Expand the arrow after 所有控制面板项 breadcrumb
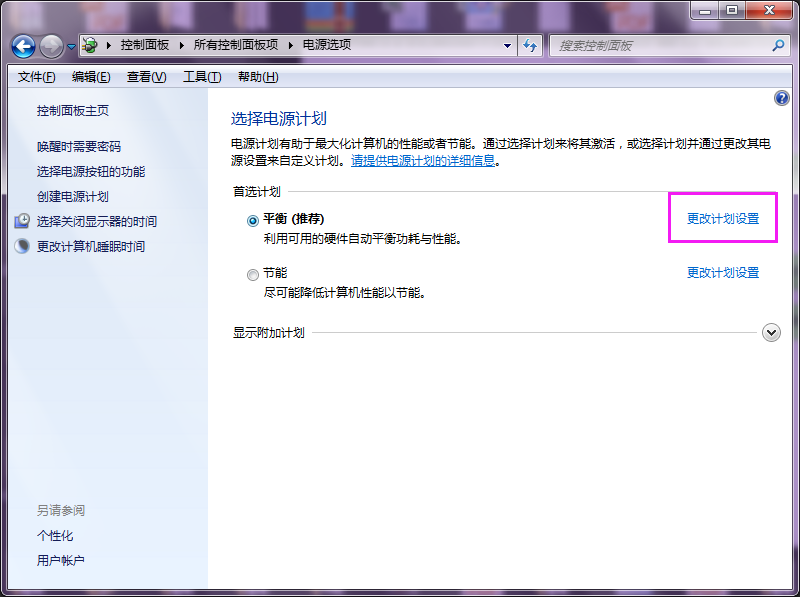Viewport: 800px width, 597px height. pyautogui.click(x=291, y=45)
